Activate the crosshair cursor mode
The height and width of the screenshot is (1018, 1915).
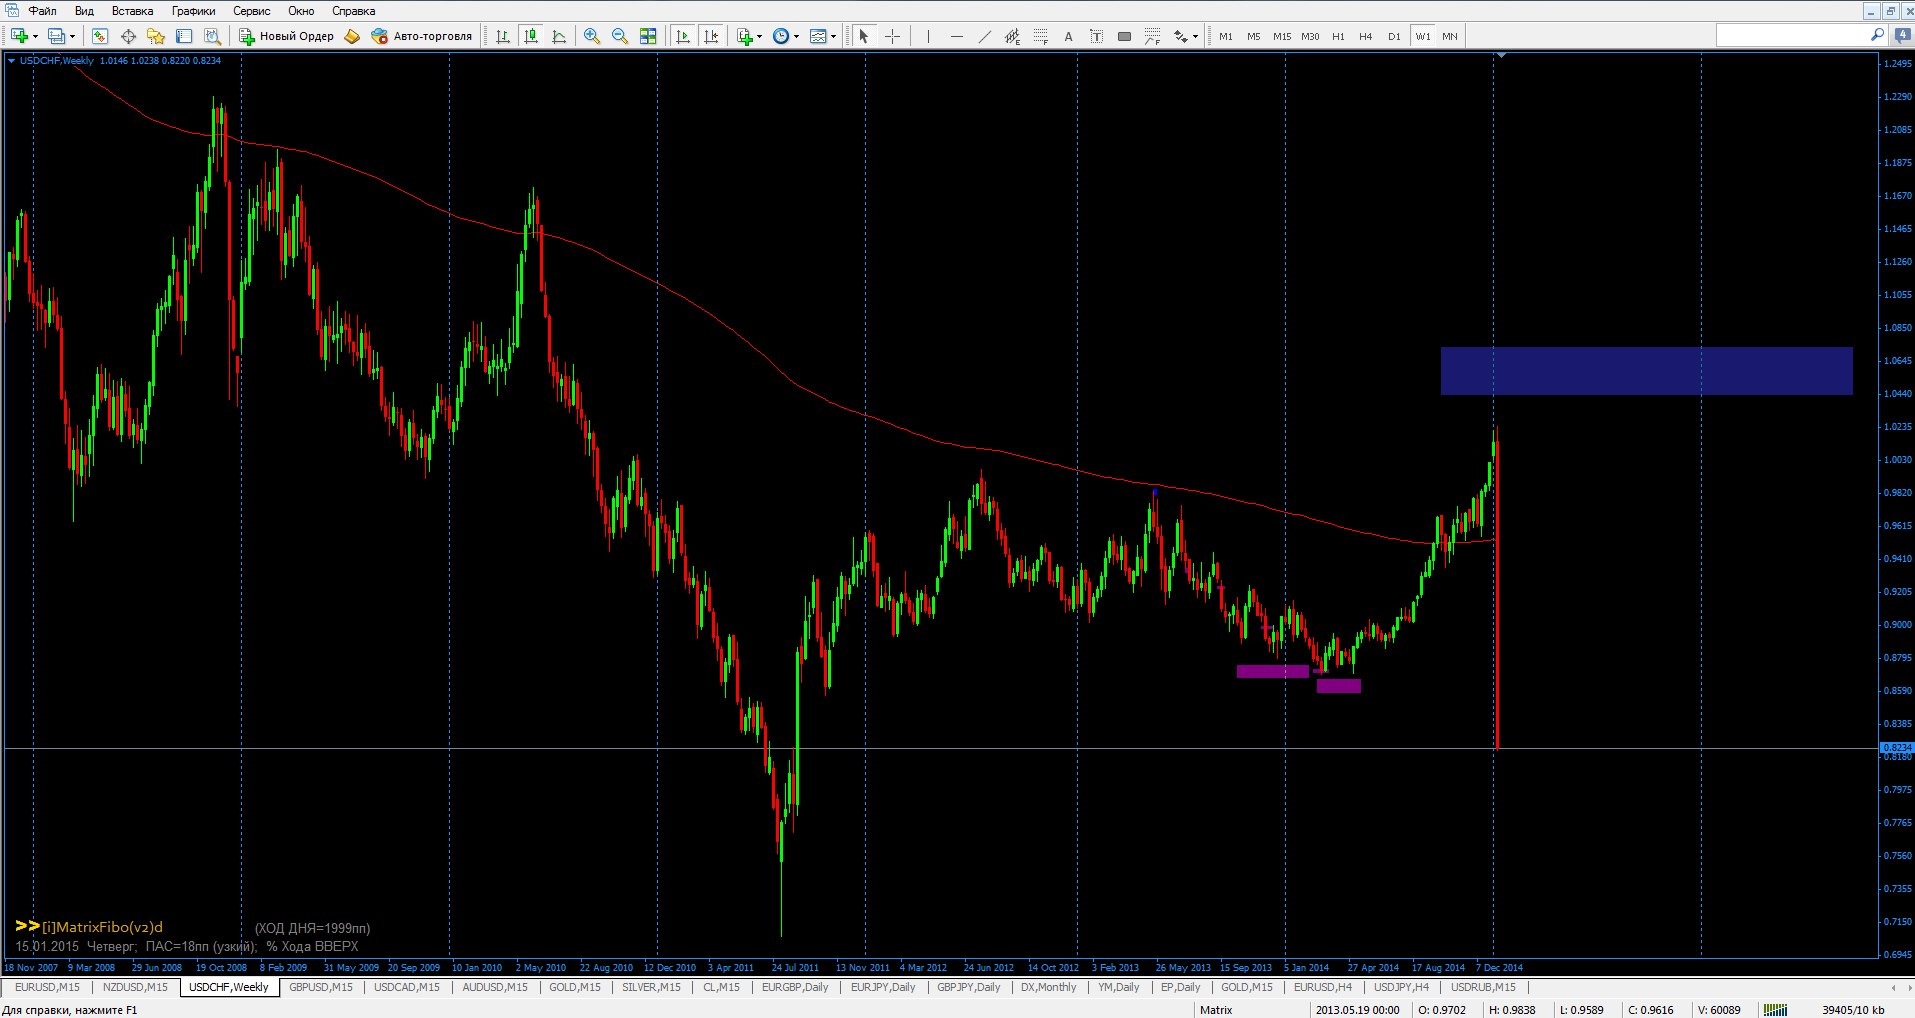(893, 36)
